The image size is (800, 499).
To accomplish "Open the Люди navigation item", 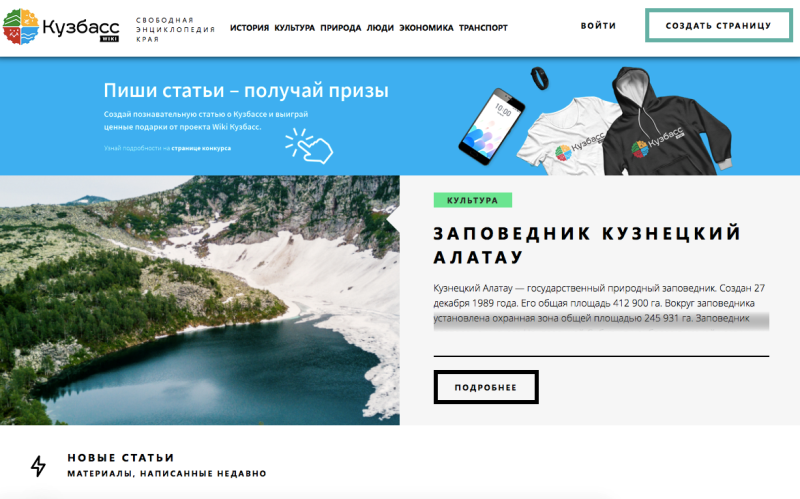I will (380, 28).
